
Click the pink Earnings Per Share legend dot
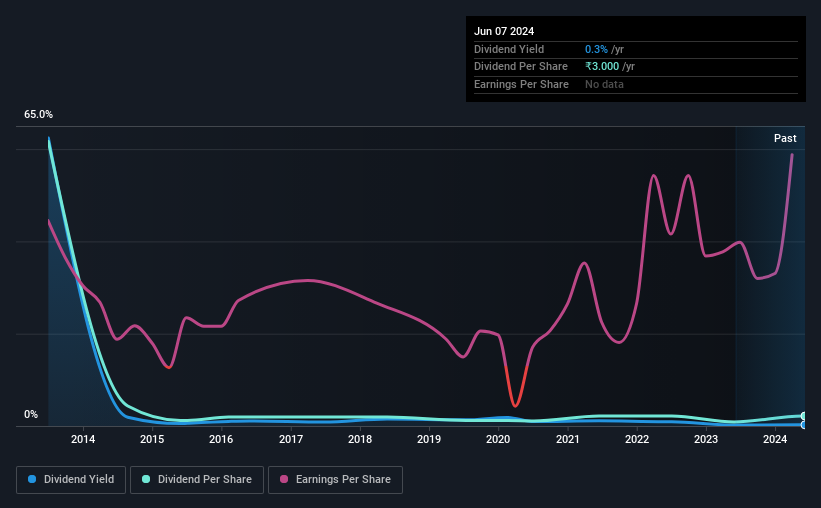(x=284, y=479)
